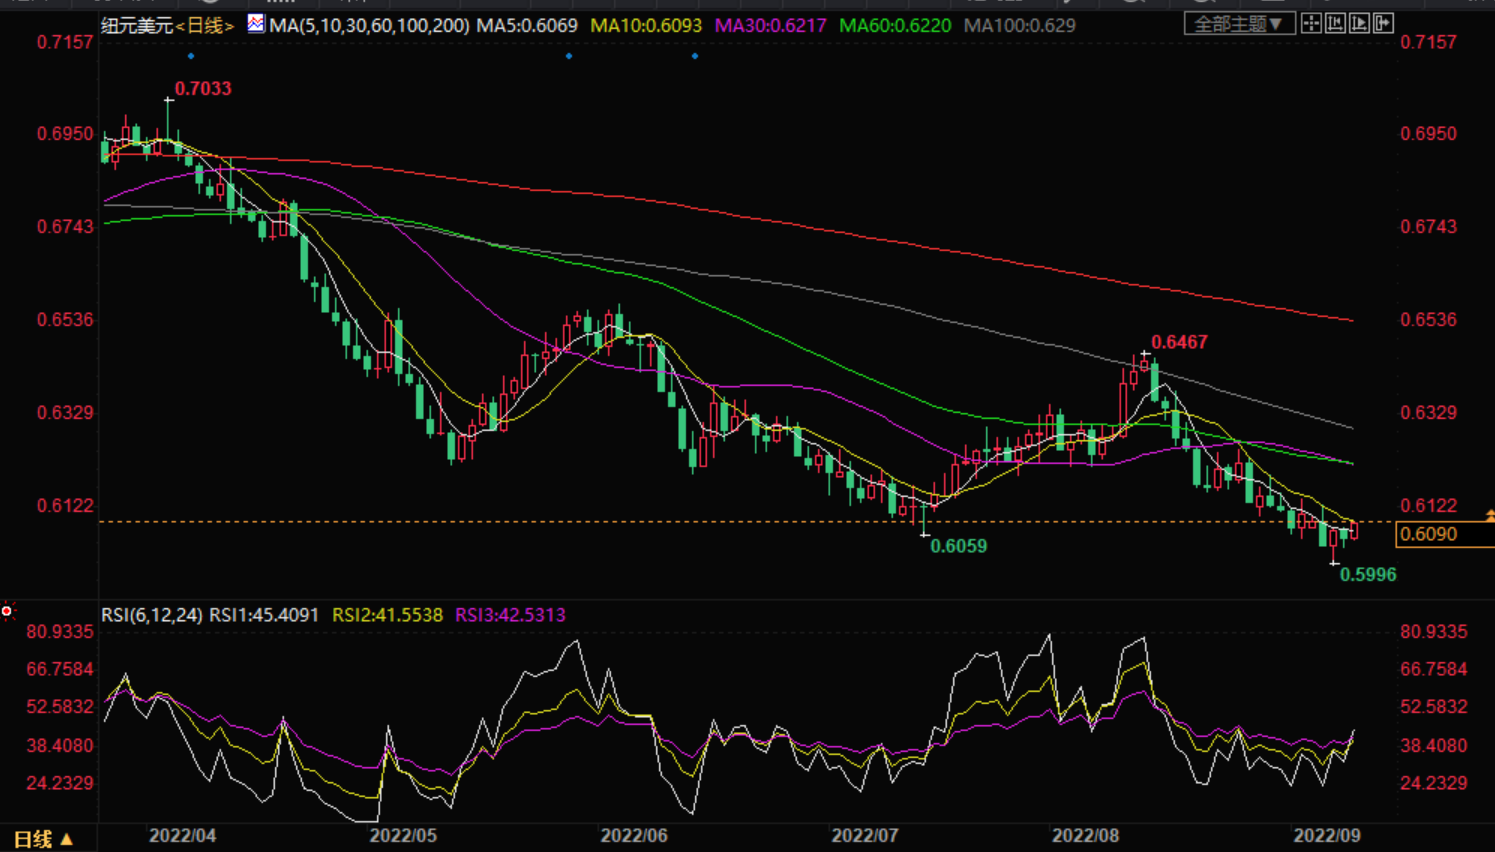
Task: Click the orange triangle on right price axis
Action: tap(1489, 515)
